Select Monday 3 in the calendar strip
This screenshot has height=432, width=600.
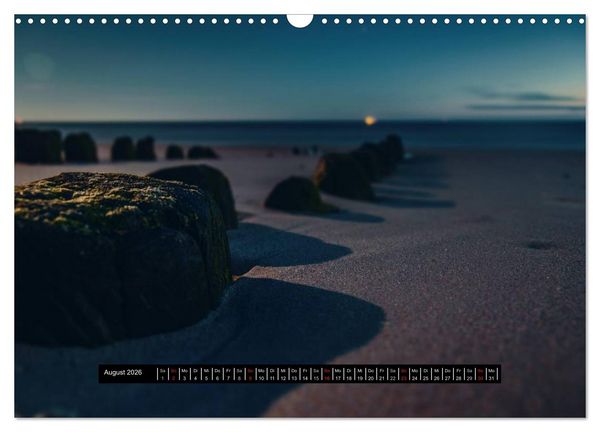point(184,374)
